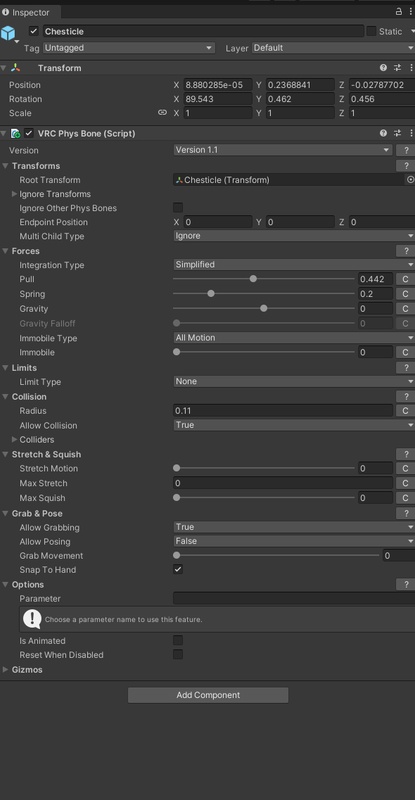Click Rotation Y value field

coord(300,99)
